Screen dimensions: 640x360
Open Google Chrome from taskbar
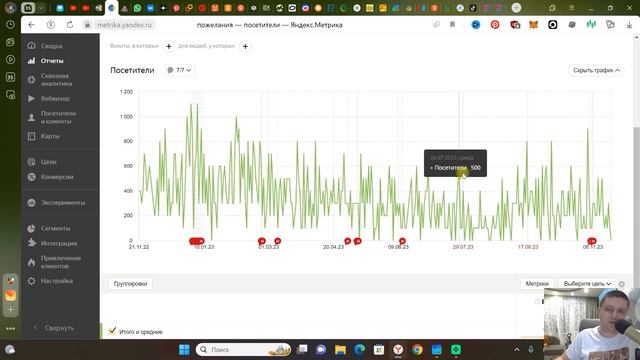(417, 350)
